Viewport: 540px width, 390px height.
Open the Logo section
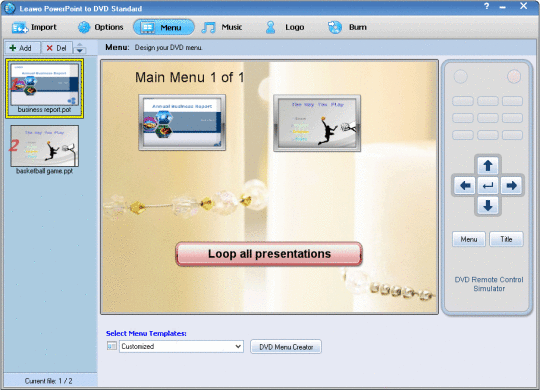pos(285,27)
